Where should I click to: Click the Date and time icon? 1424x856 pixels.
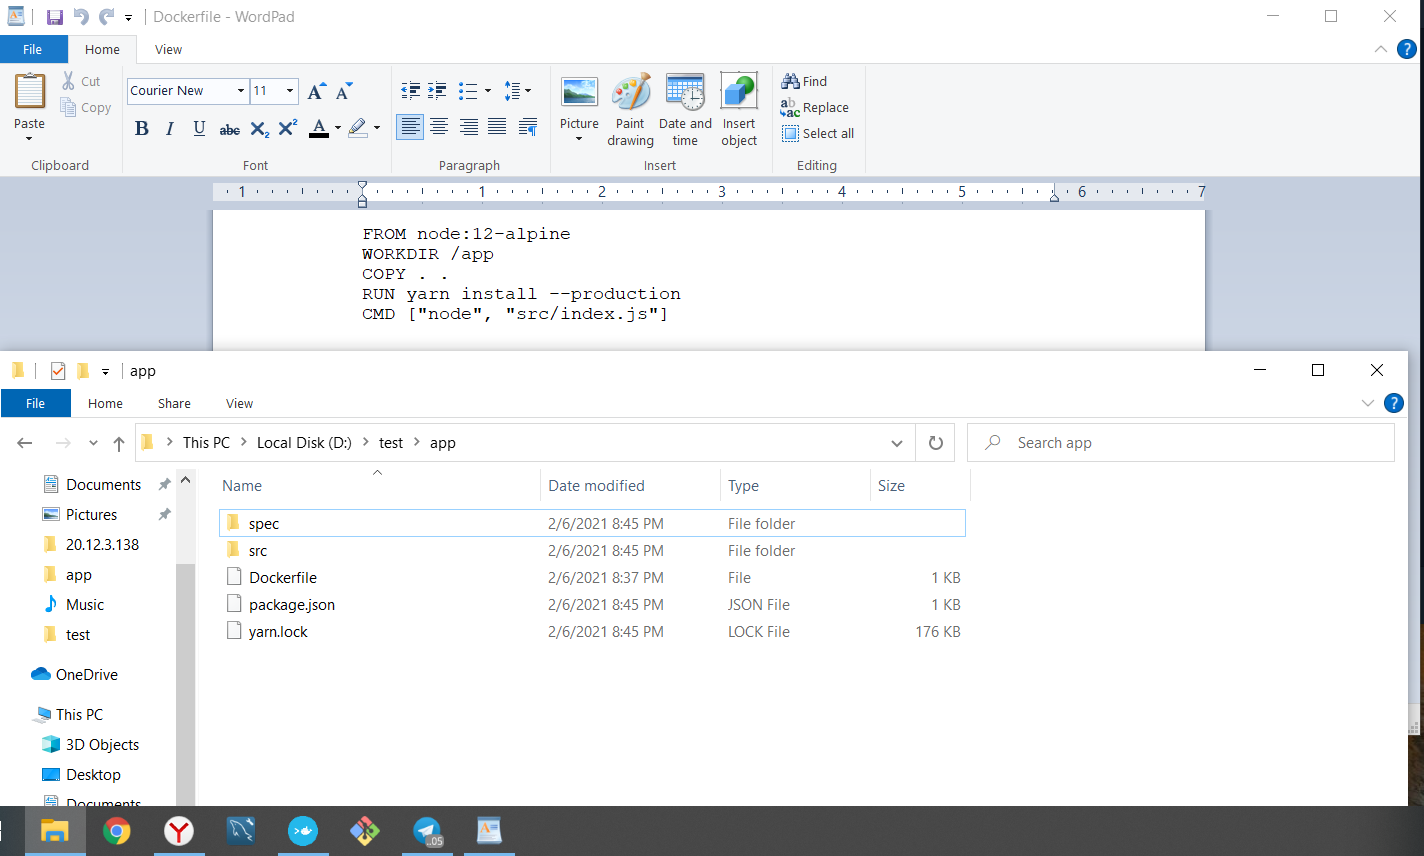(685, 93)
